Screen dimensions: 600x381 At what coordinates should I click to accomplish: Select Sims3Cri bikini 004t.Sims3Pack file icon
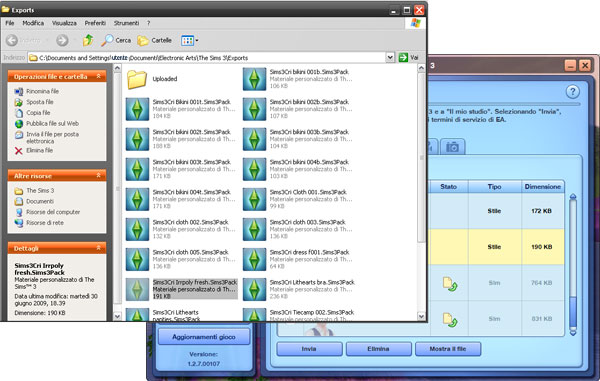pos(137,199)
